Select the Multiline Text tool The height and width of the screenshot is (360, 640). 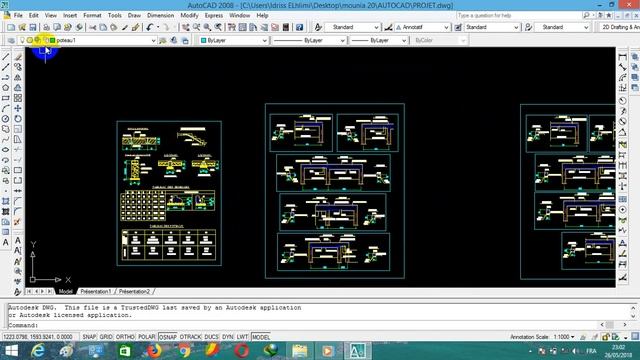click(6, 242)
